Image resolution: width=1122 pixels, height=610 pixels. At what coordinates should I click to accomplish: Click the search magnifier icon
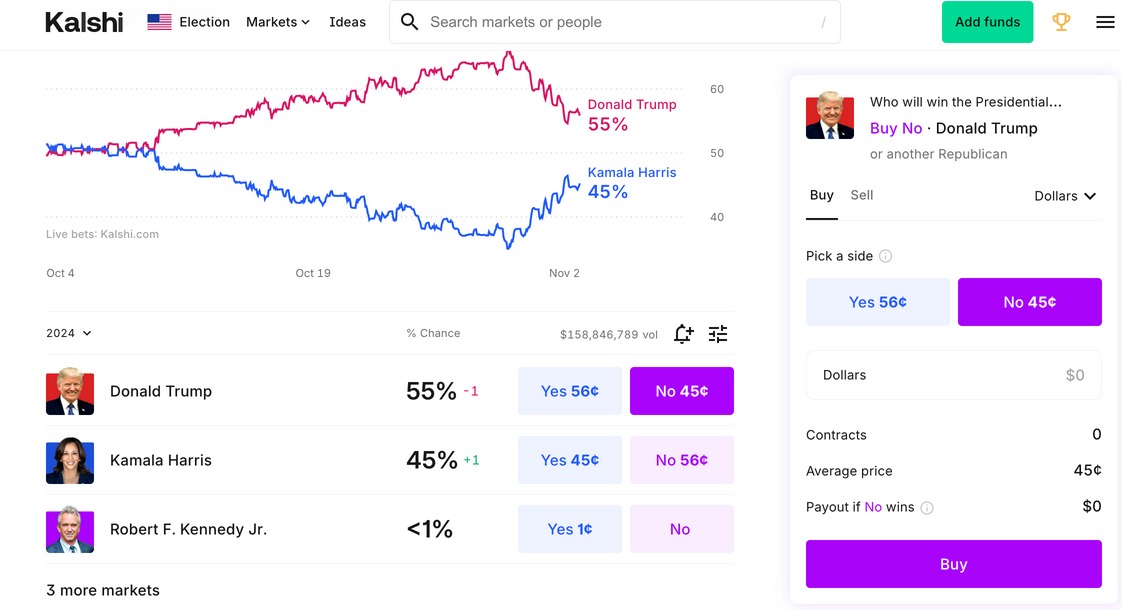[409, 22]
